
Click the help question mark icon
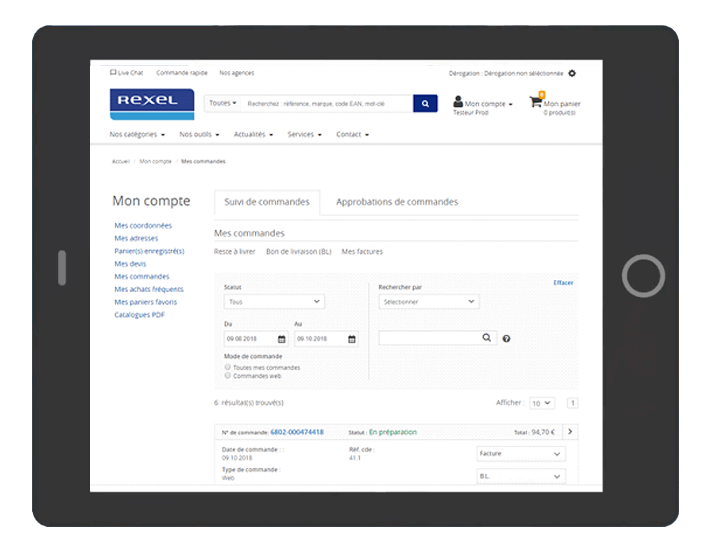tap(507, 339)
